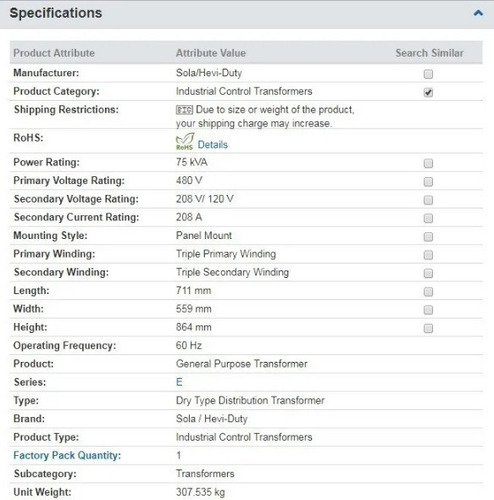
Task: Uncheck the Product Category checkbox
Action: click(x=428, y=92)
